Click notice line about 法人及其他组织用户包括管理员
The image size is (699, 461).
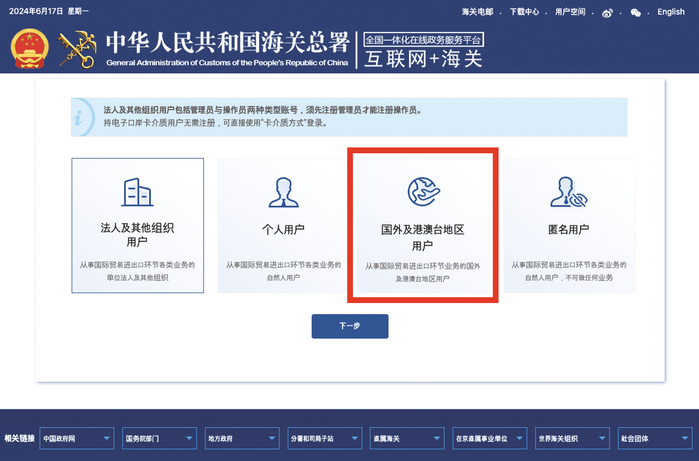(x=263, y=110)
